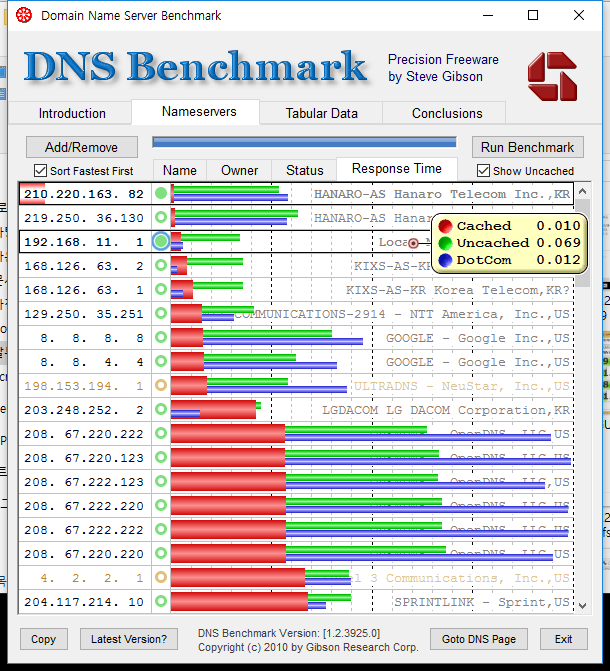Click orange status circle for 198.153.194.1
610x671 pixels.
tap(161, 385)
